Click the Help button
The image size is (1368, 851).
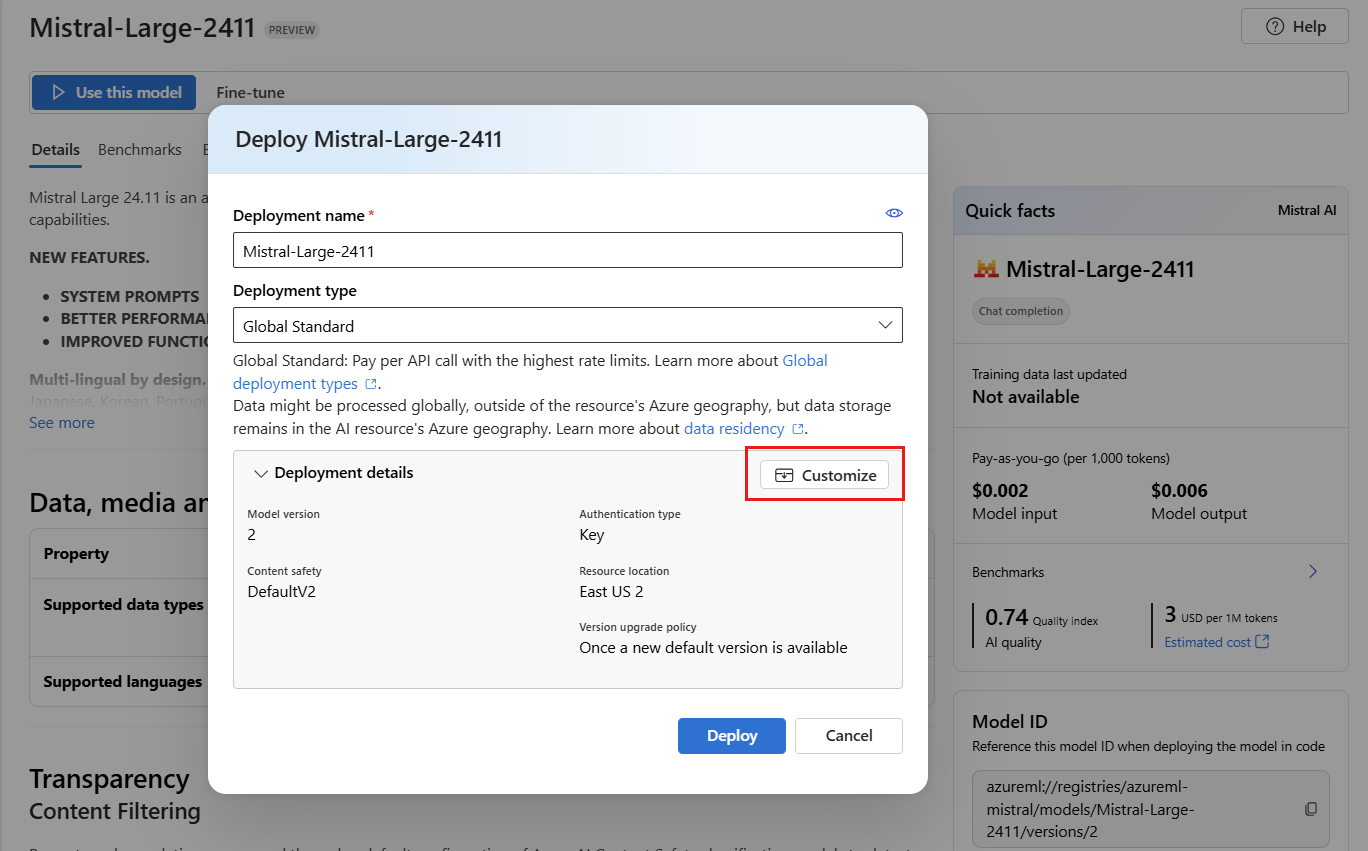point(1295,27)
